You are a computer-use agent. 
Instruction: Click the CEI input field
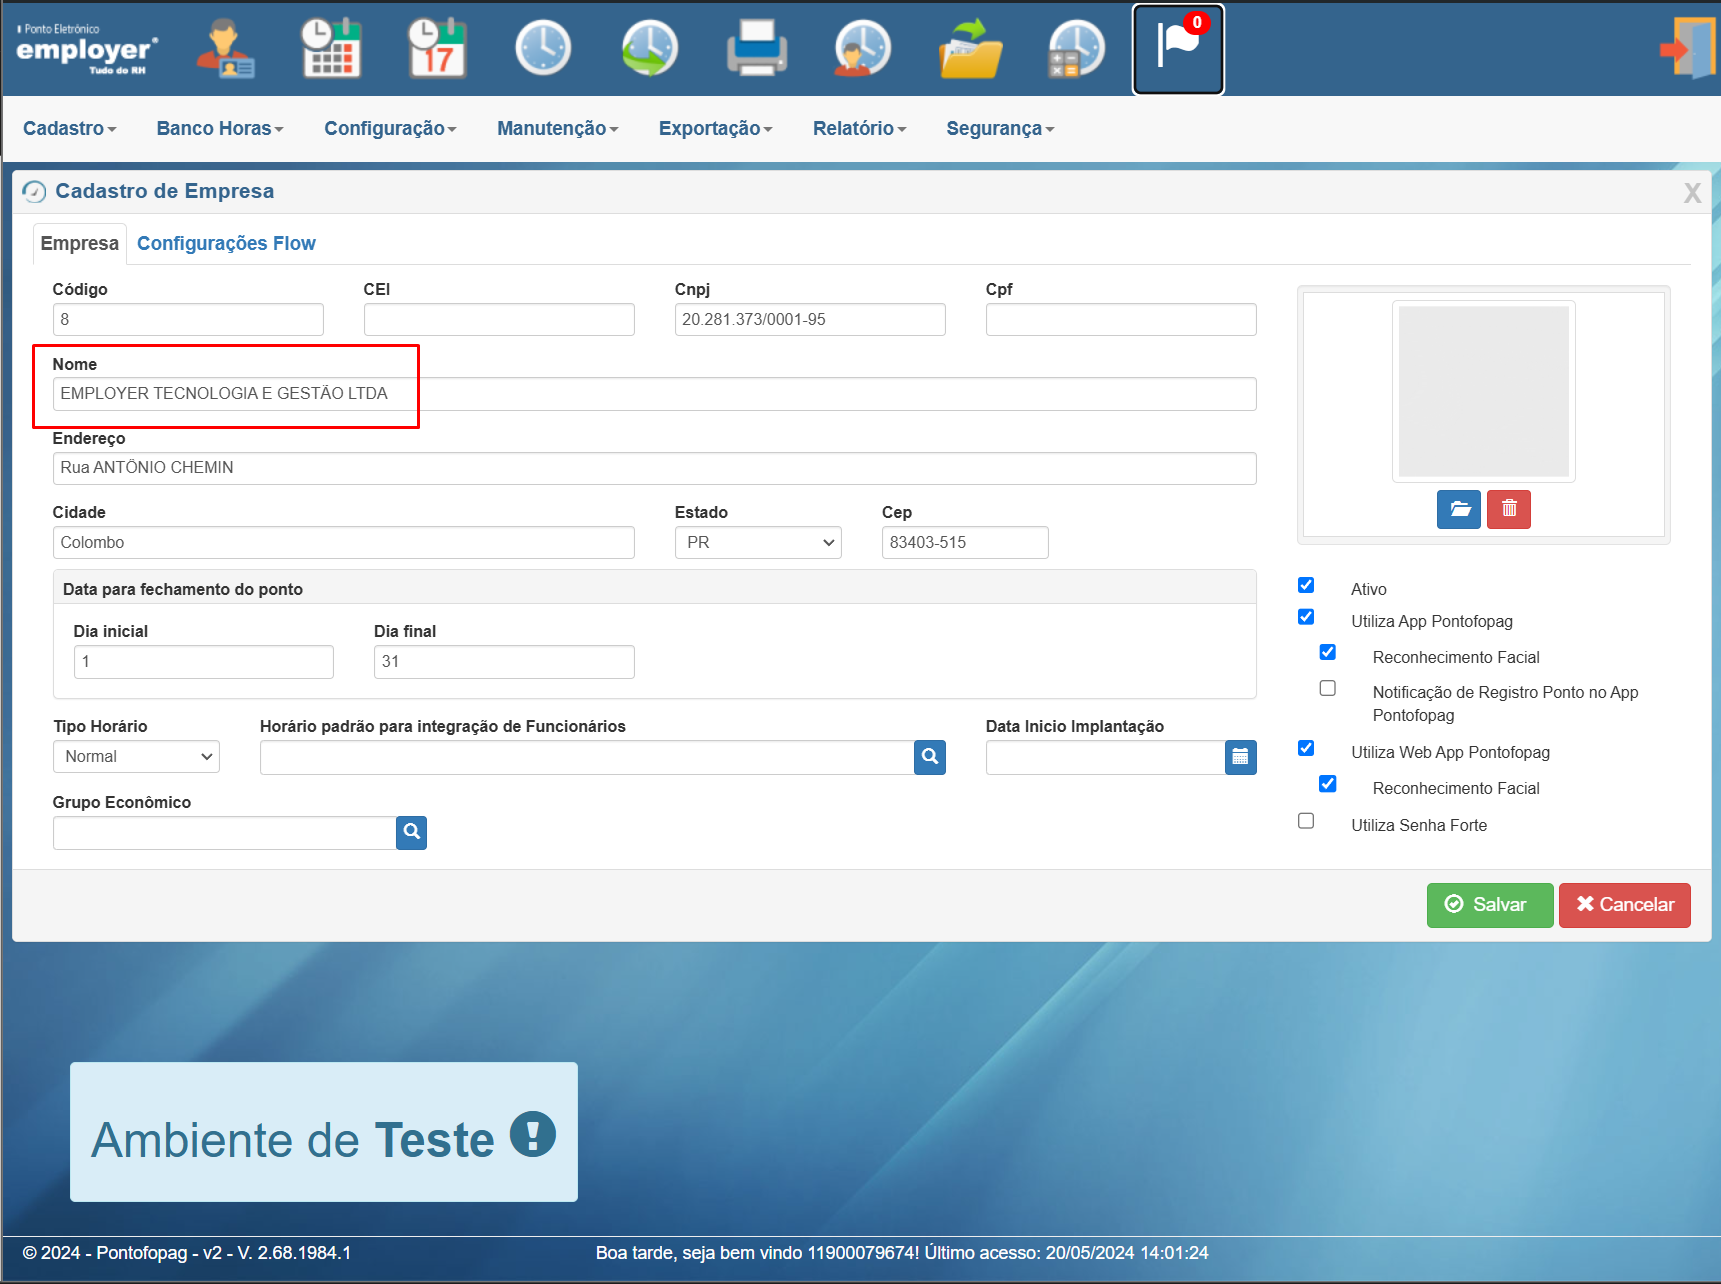pos(499,320)
